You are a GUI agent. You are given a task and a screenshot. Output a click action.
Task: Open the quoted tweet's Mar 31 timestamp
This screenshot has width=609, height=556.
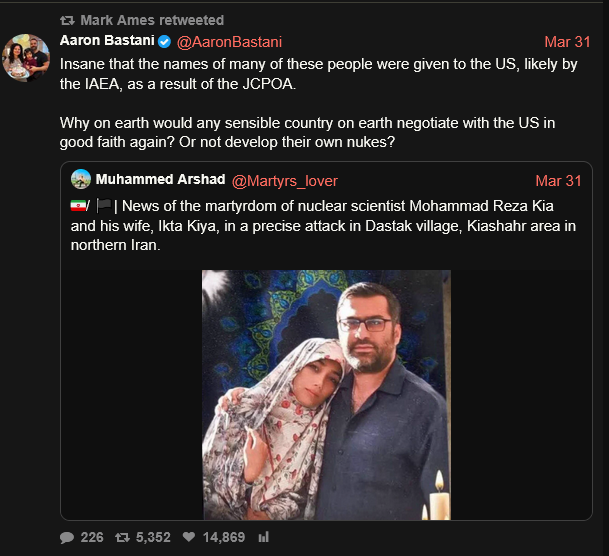pyautogui.click(x=558, y=181)
